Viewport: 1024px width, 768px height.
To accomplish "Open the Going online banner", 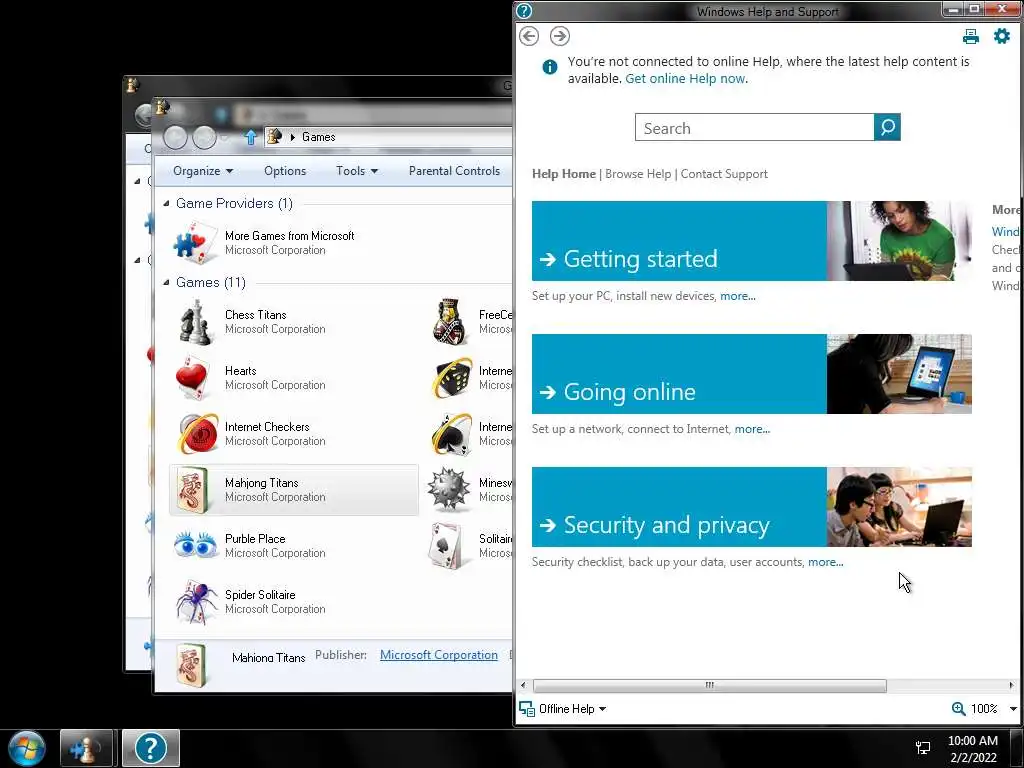I will pos(679,374).
